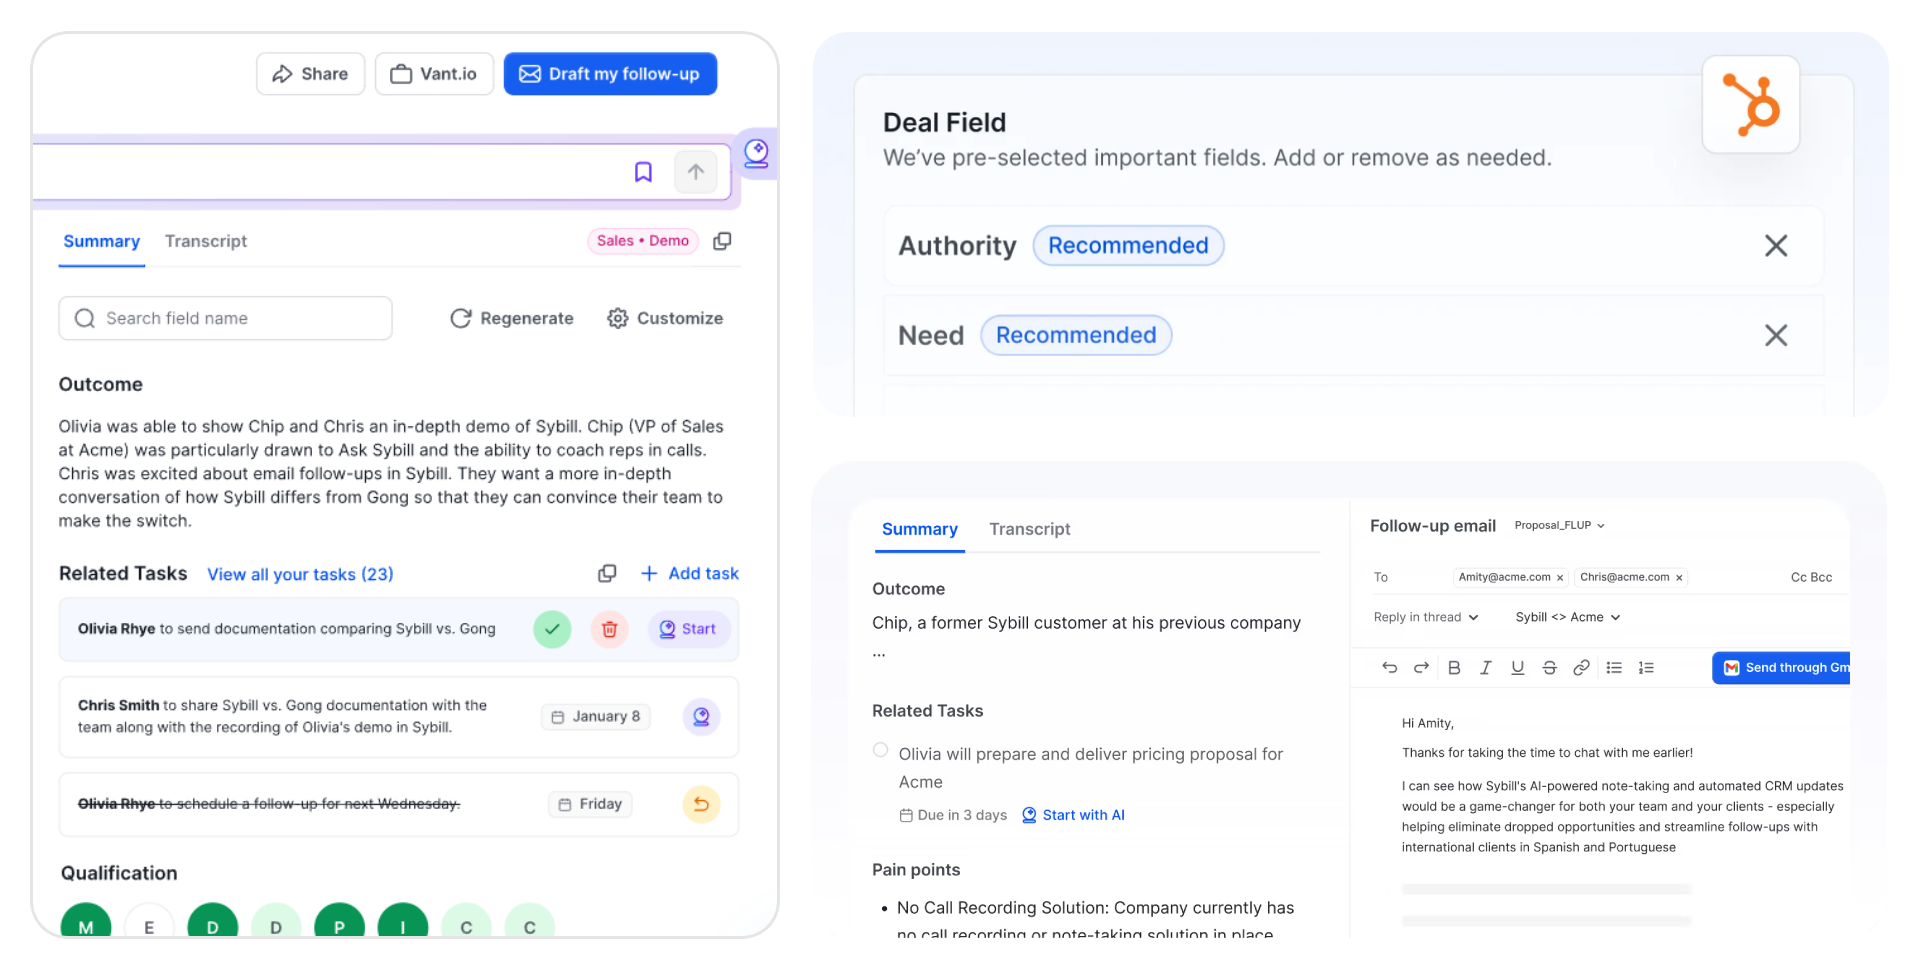Switch to Transcript tab in left panel
The height and width of the screenshot is (964, 1920).
206,241
